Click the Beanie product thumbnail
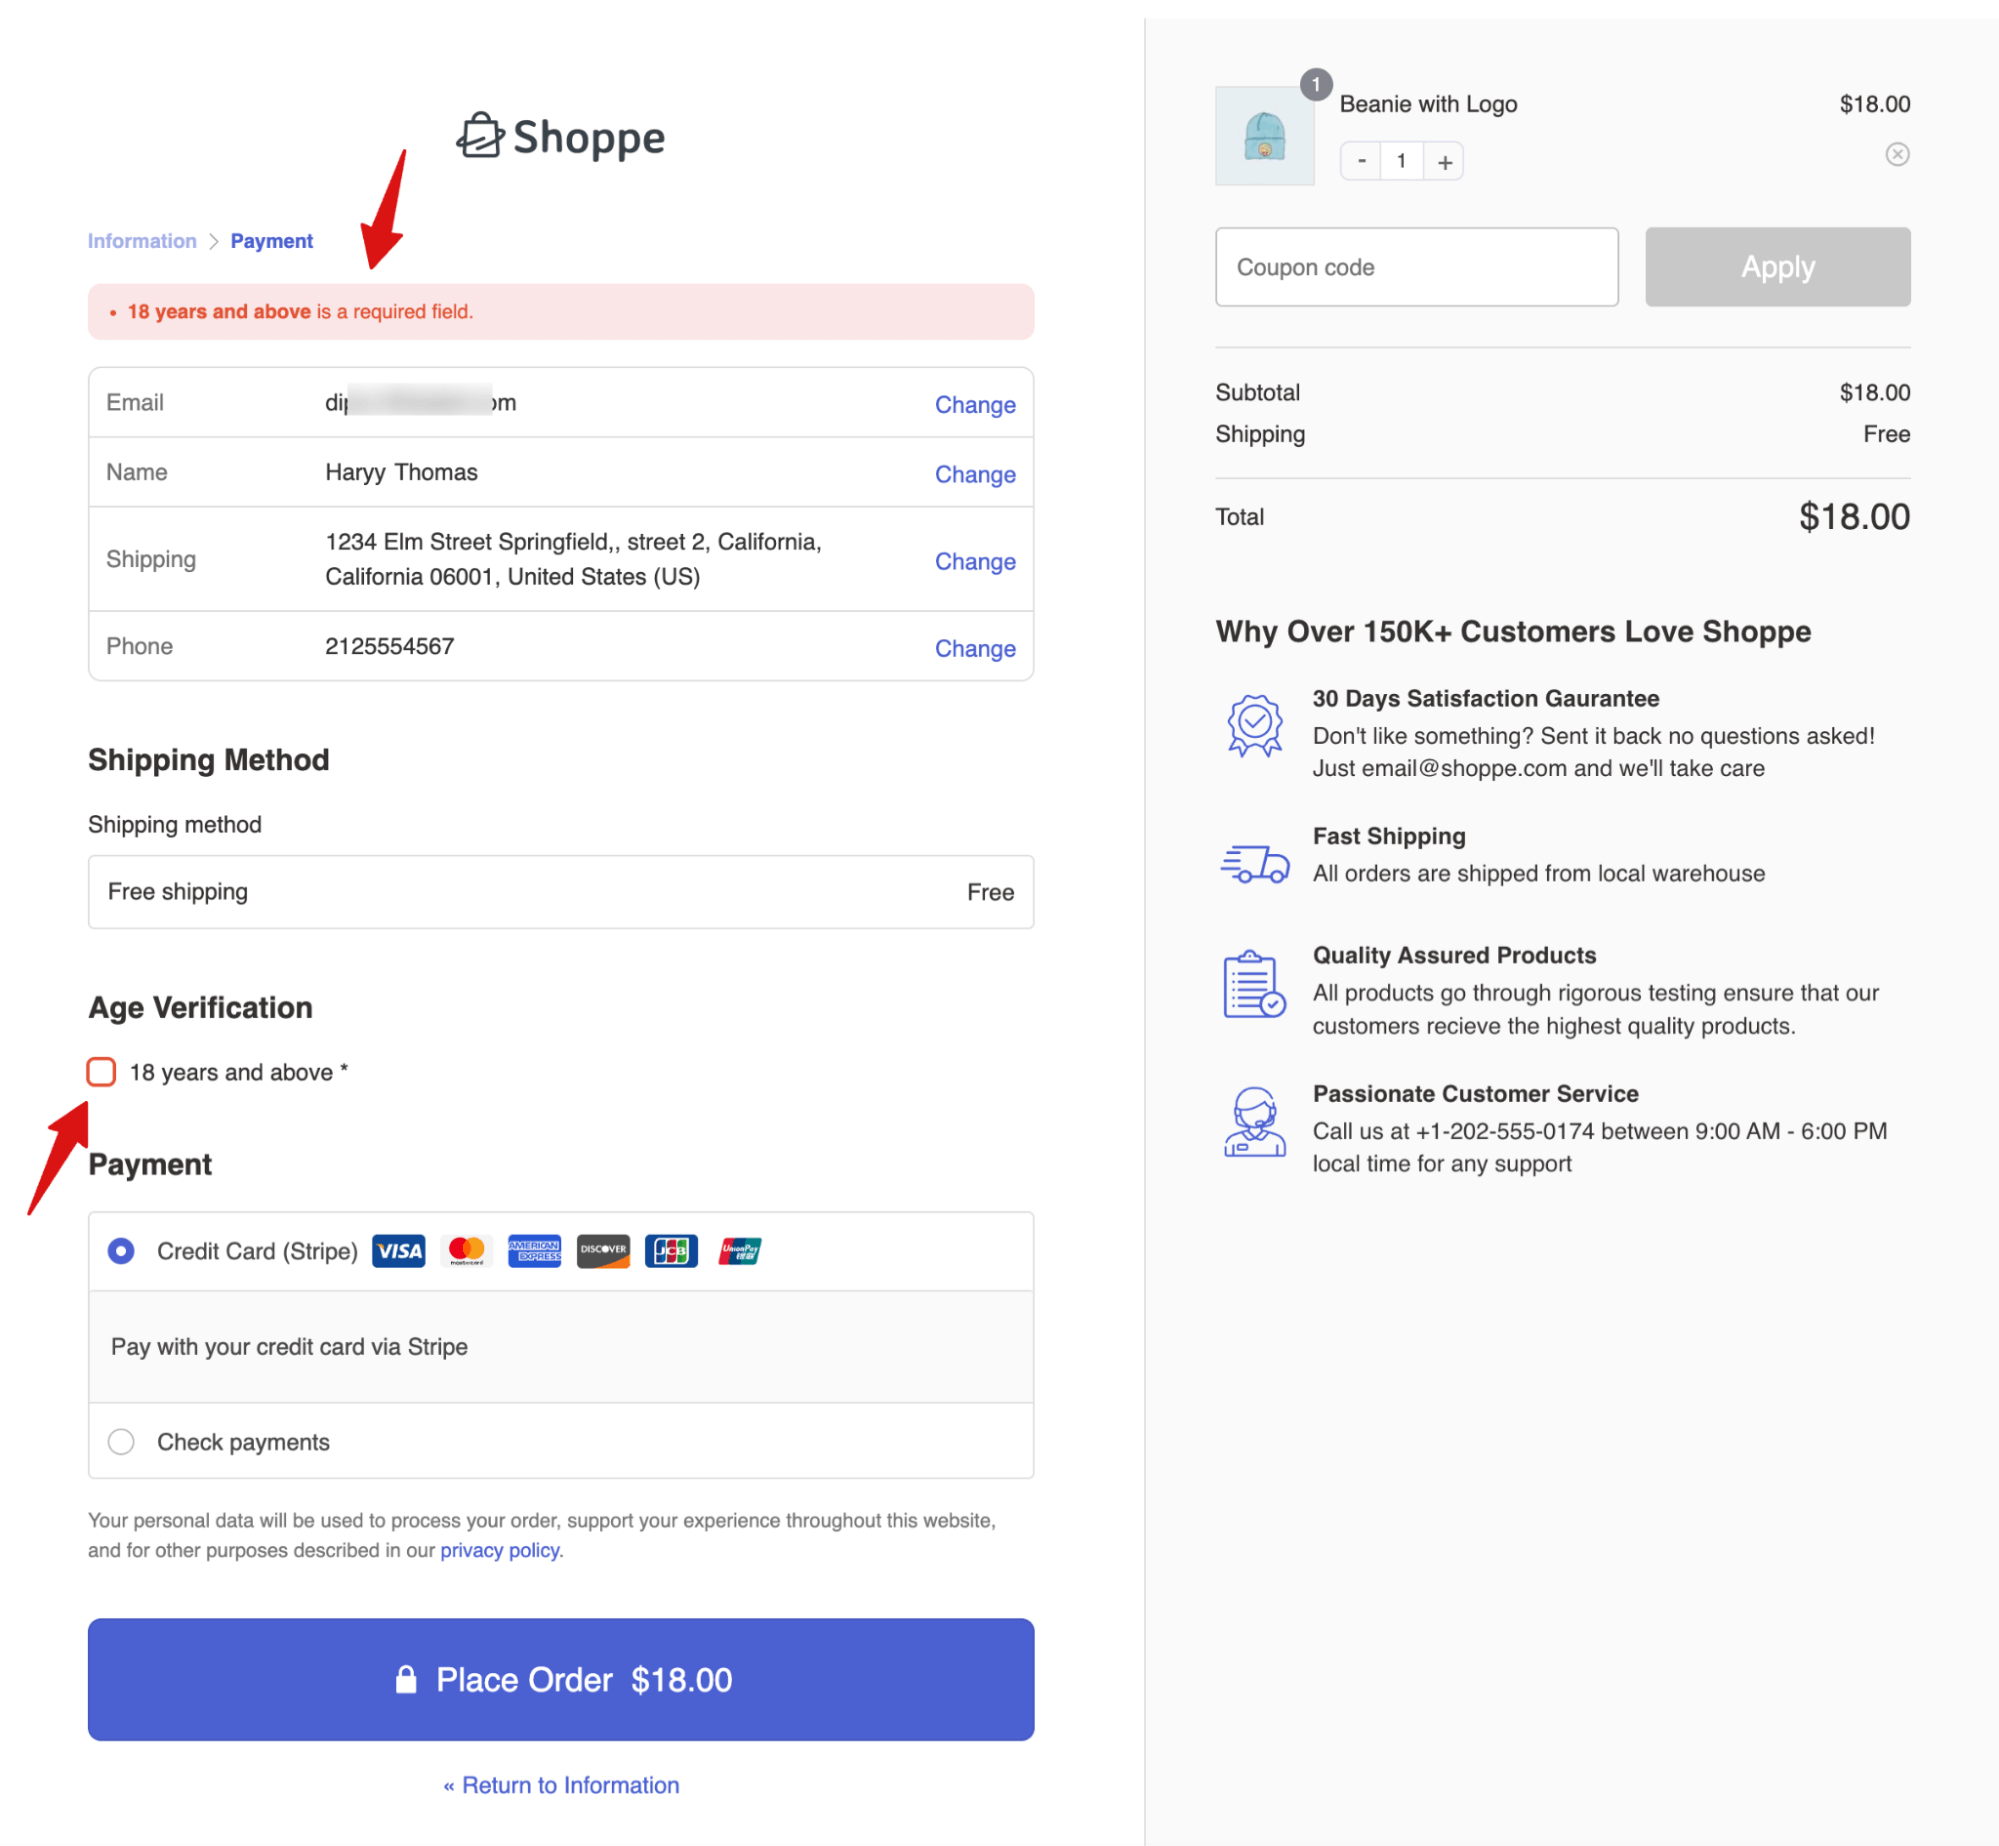 coord(1264,136)
